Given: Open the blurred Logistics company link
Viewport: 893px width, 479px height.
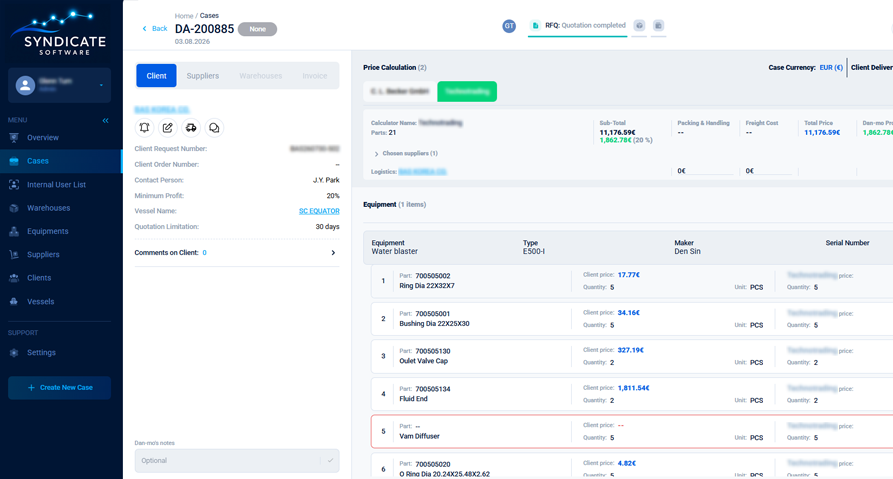Looking at the screenshot, I should (422, 171).
